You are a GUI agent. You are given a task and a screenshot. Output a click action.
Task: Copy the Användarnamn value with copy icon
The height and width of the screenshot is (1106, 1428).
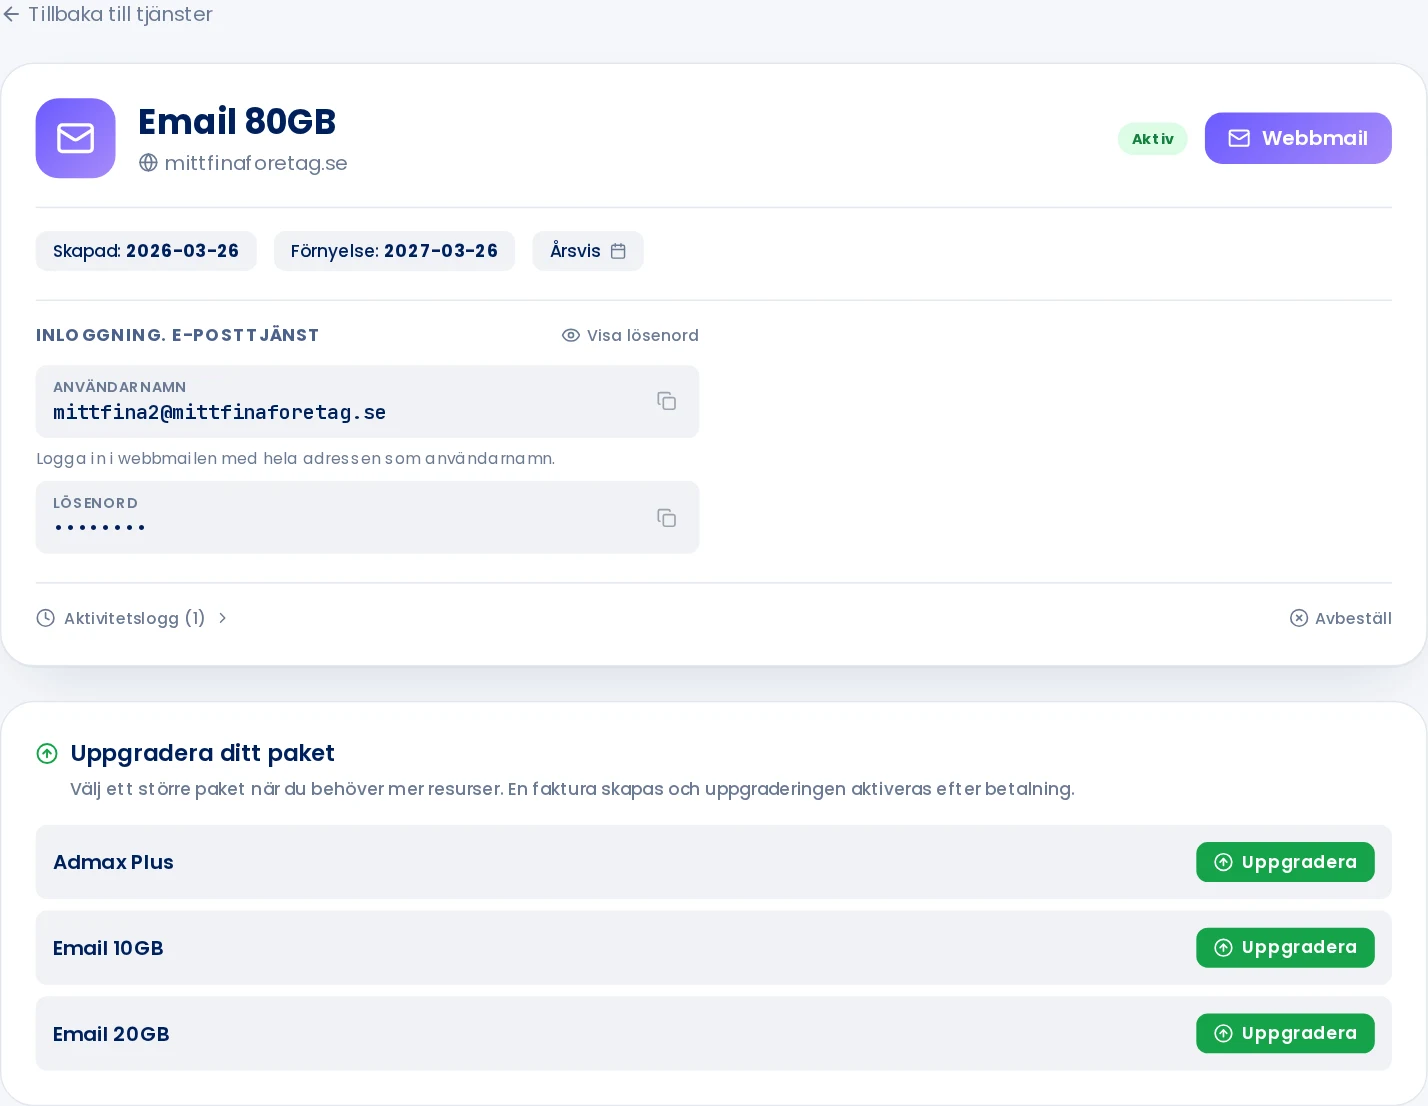(667, 401)
